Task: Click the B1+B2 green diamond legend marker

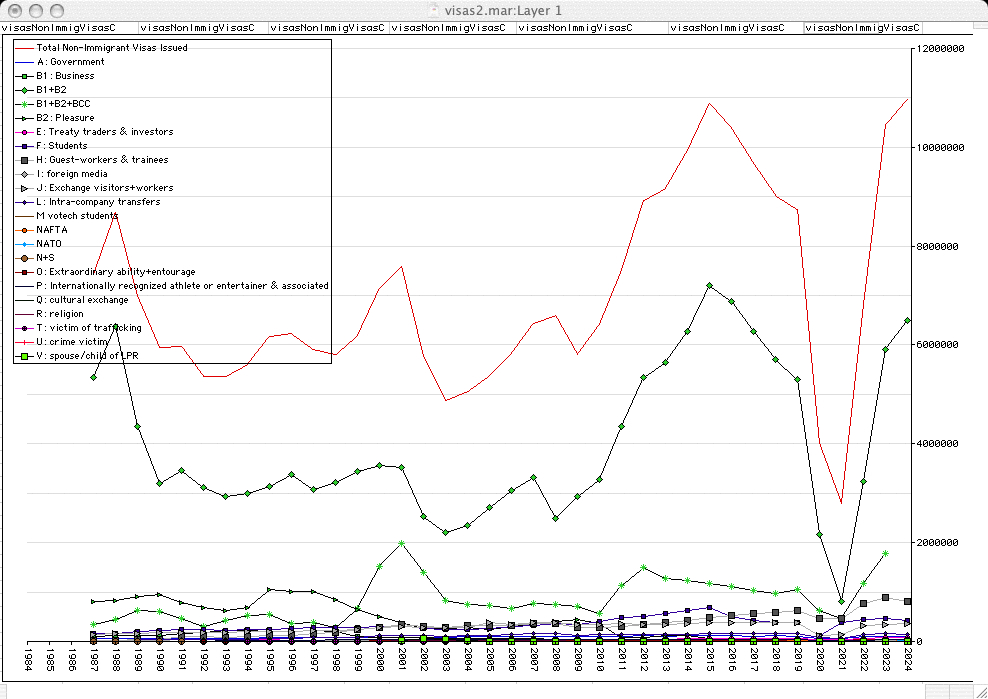Action: coord(26,90)
